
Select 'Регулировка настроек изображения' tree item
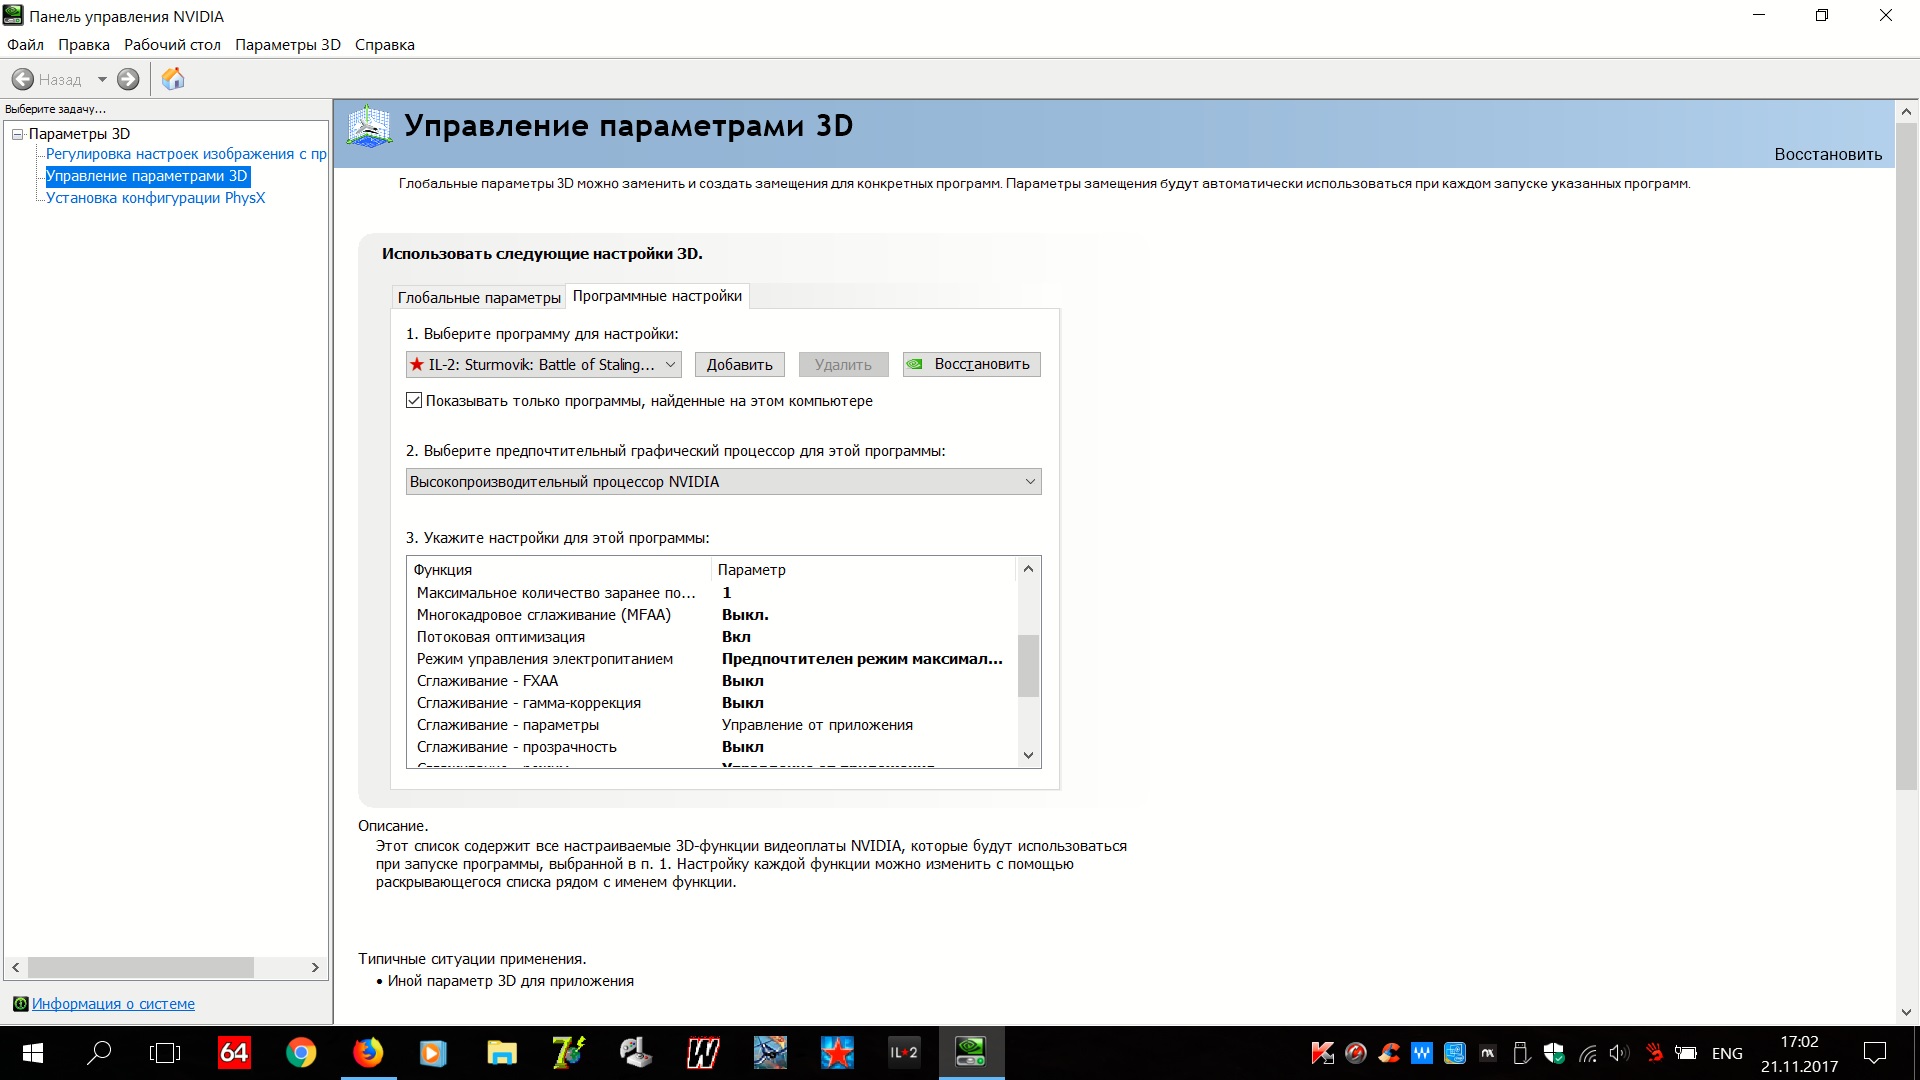coord(186,154)
